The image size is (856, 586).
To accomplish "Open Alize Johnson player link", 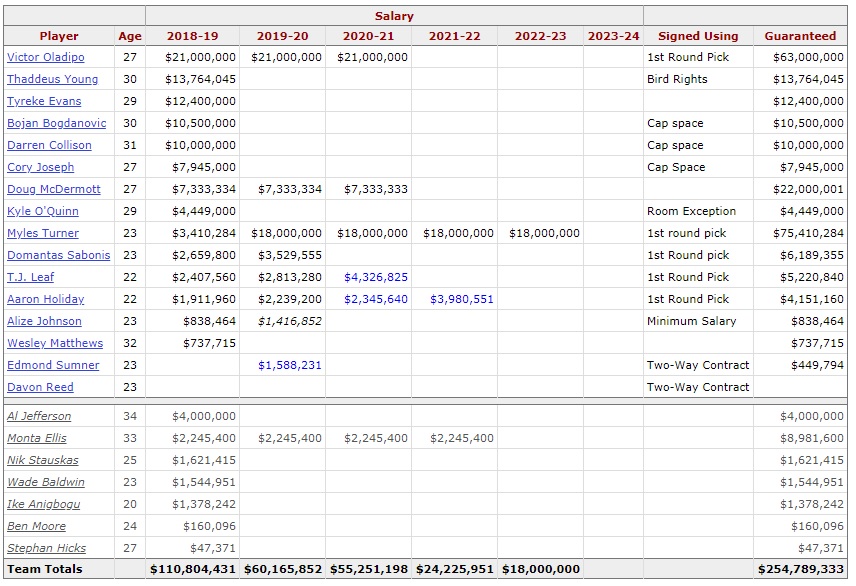I will point(44,321).
